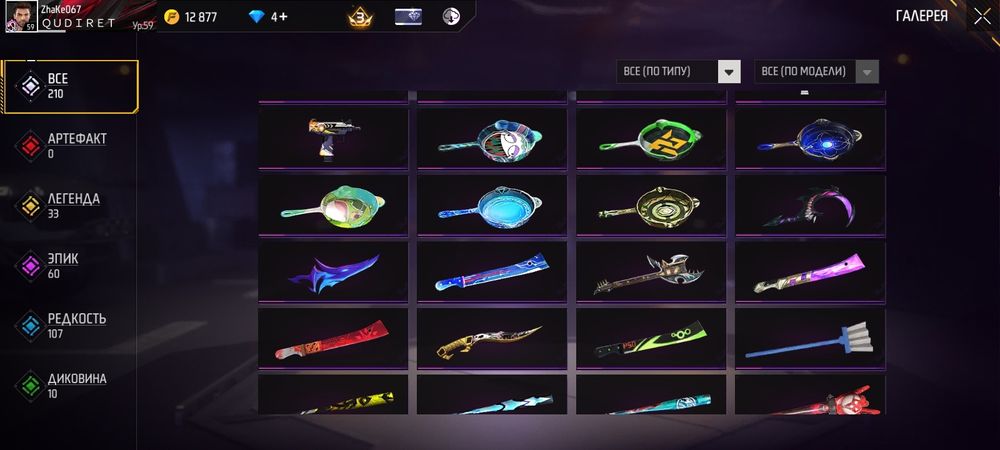Select the Все category showing 210
Screen dimensions: 1000x450
click(70, 87)
